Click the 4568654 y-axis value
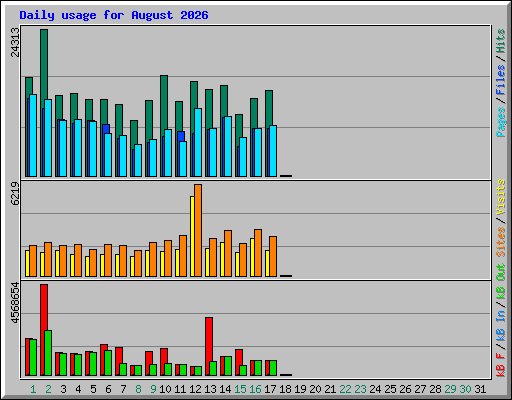 (x=15, y=303)
